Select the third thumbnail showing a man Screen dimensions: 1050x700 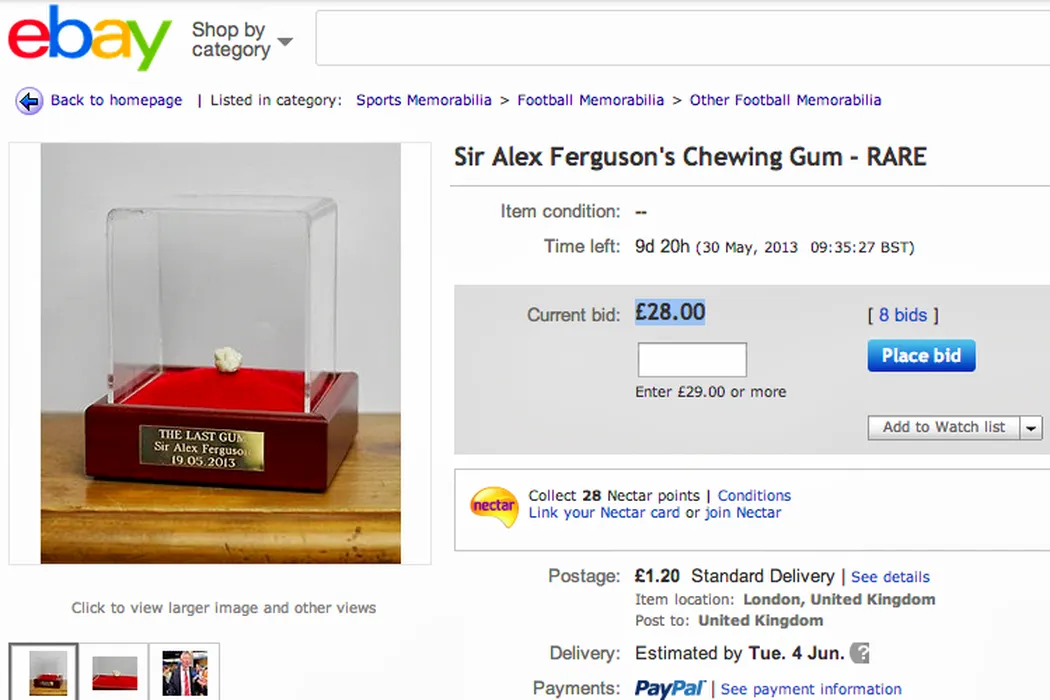coord(185,672)
